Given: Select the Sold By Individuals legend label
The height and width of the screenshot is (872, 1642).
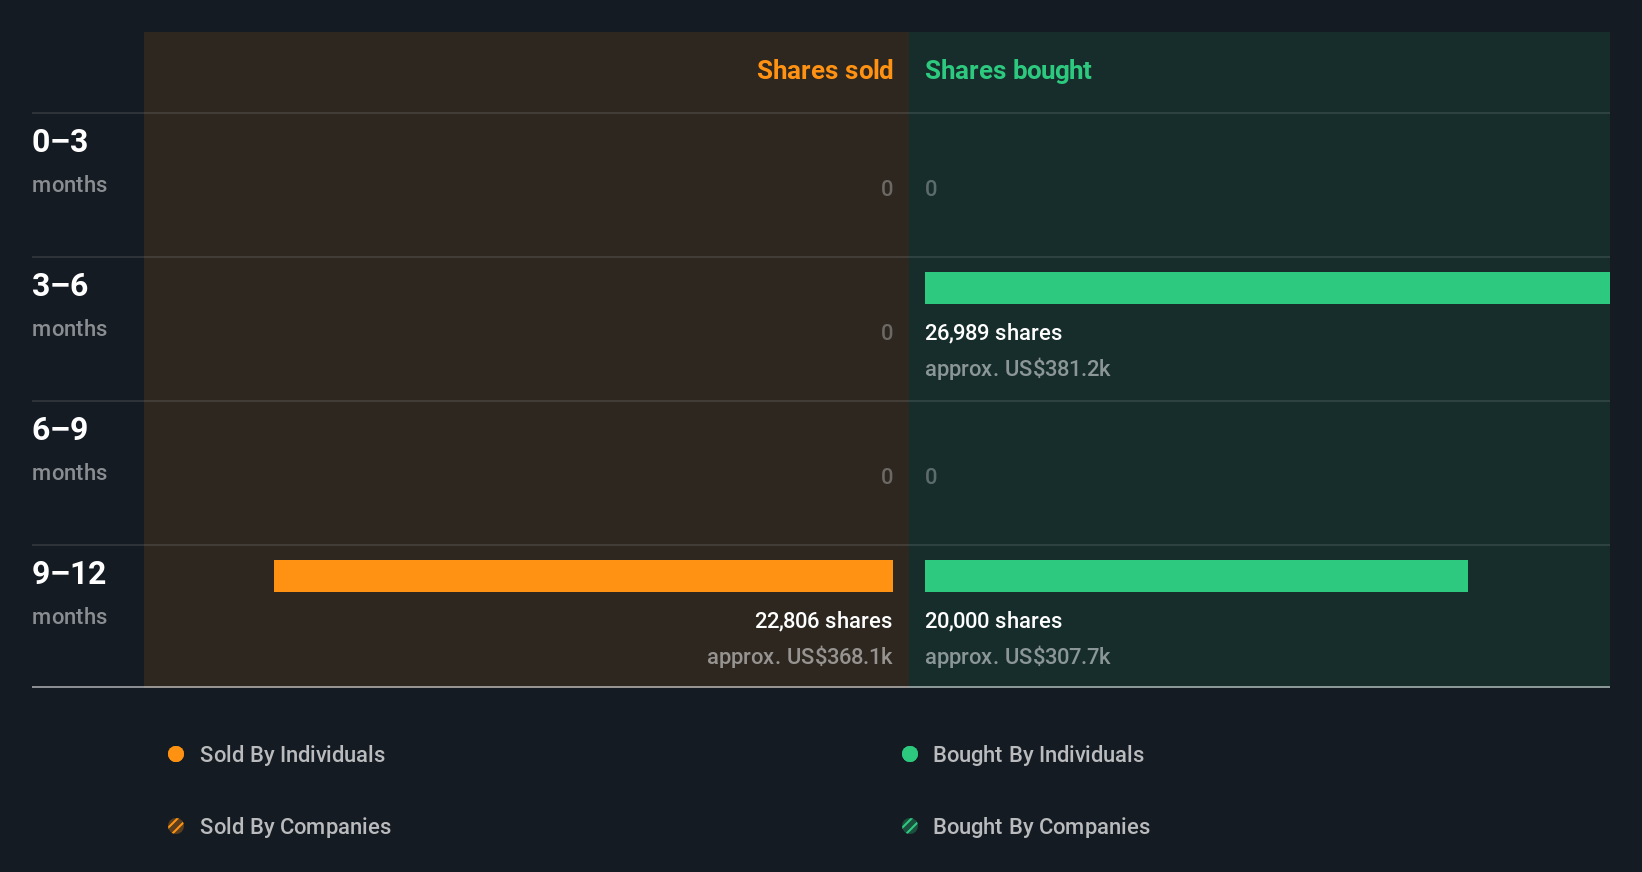Looking at the screenshot, I should [x=292, y=754].
